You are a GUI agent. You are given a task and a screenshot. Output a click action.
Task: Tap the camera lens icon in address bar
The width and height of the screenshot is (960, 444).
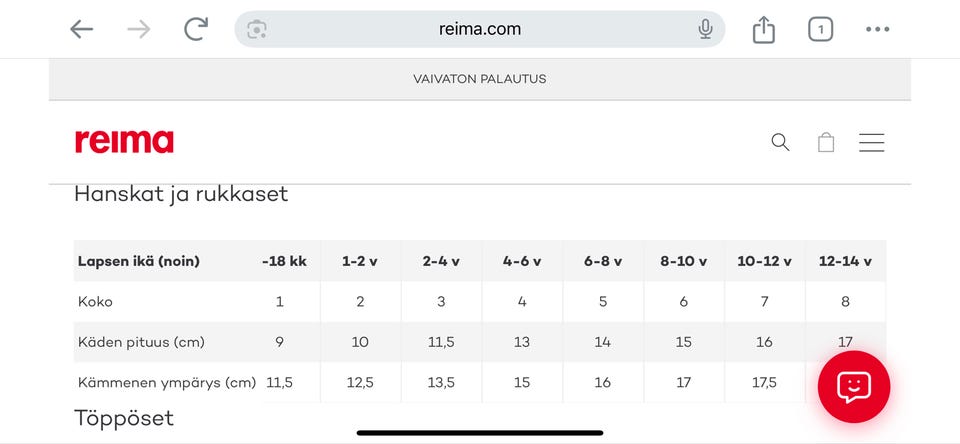257,29
